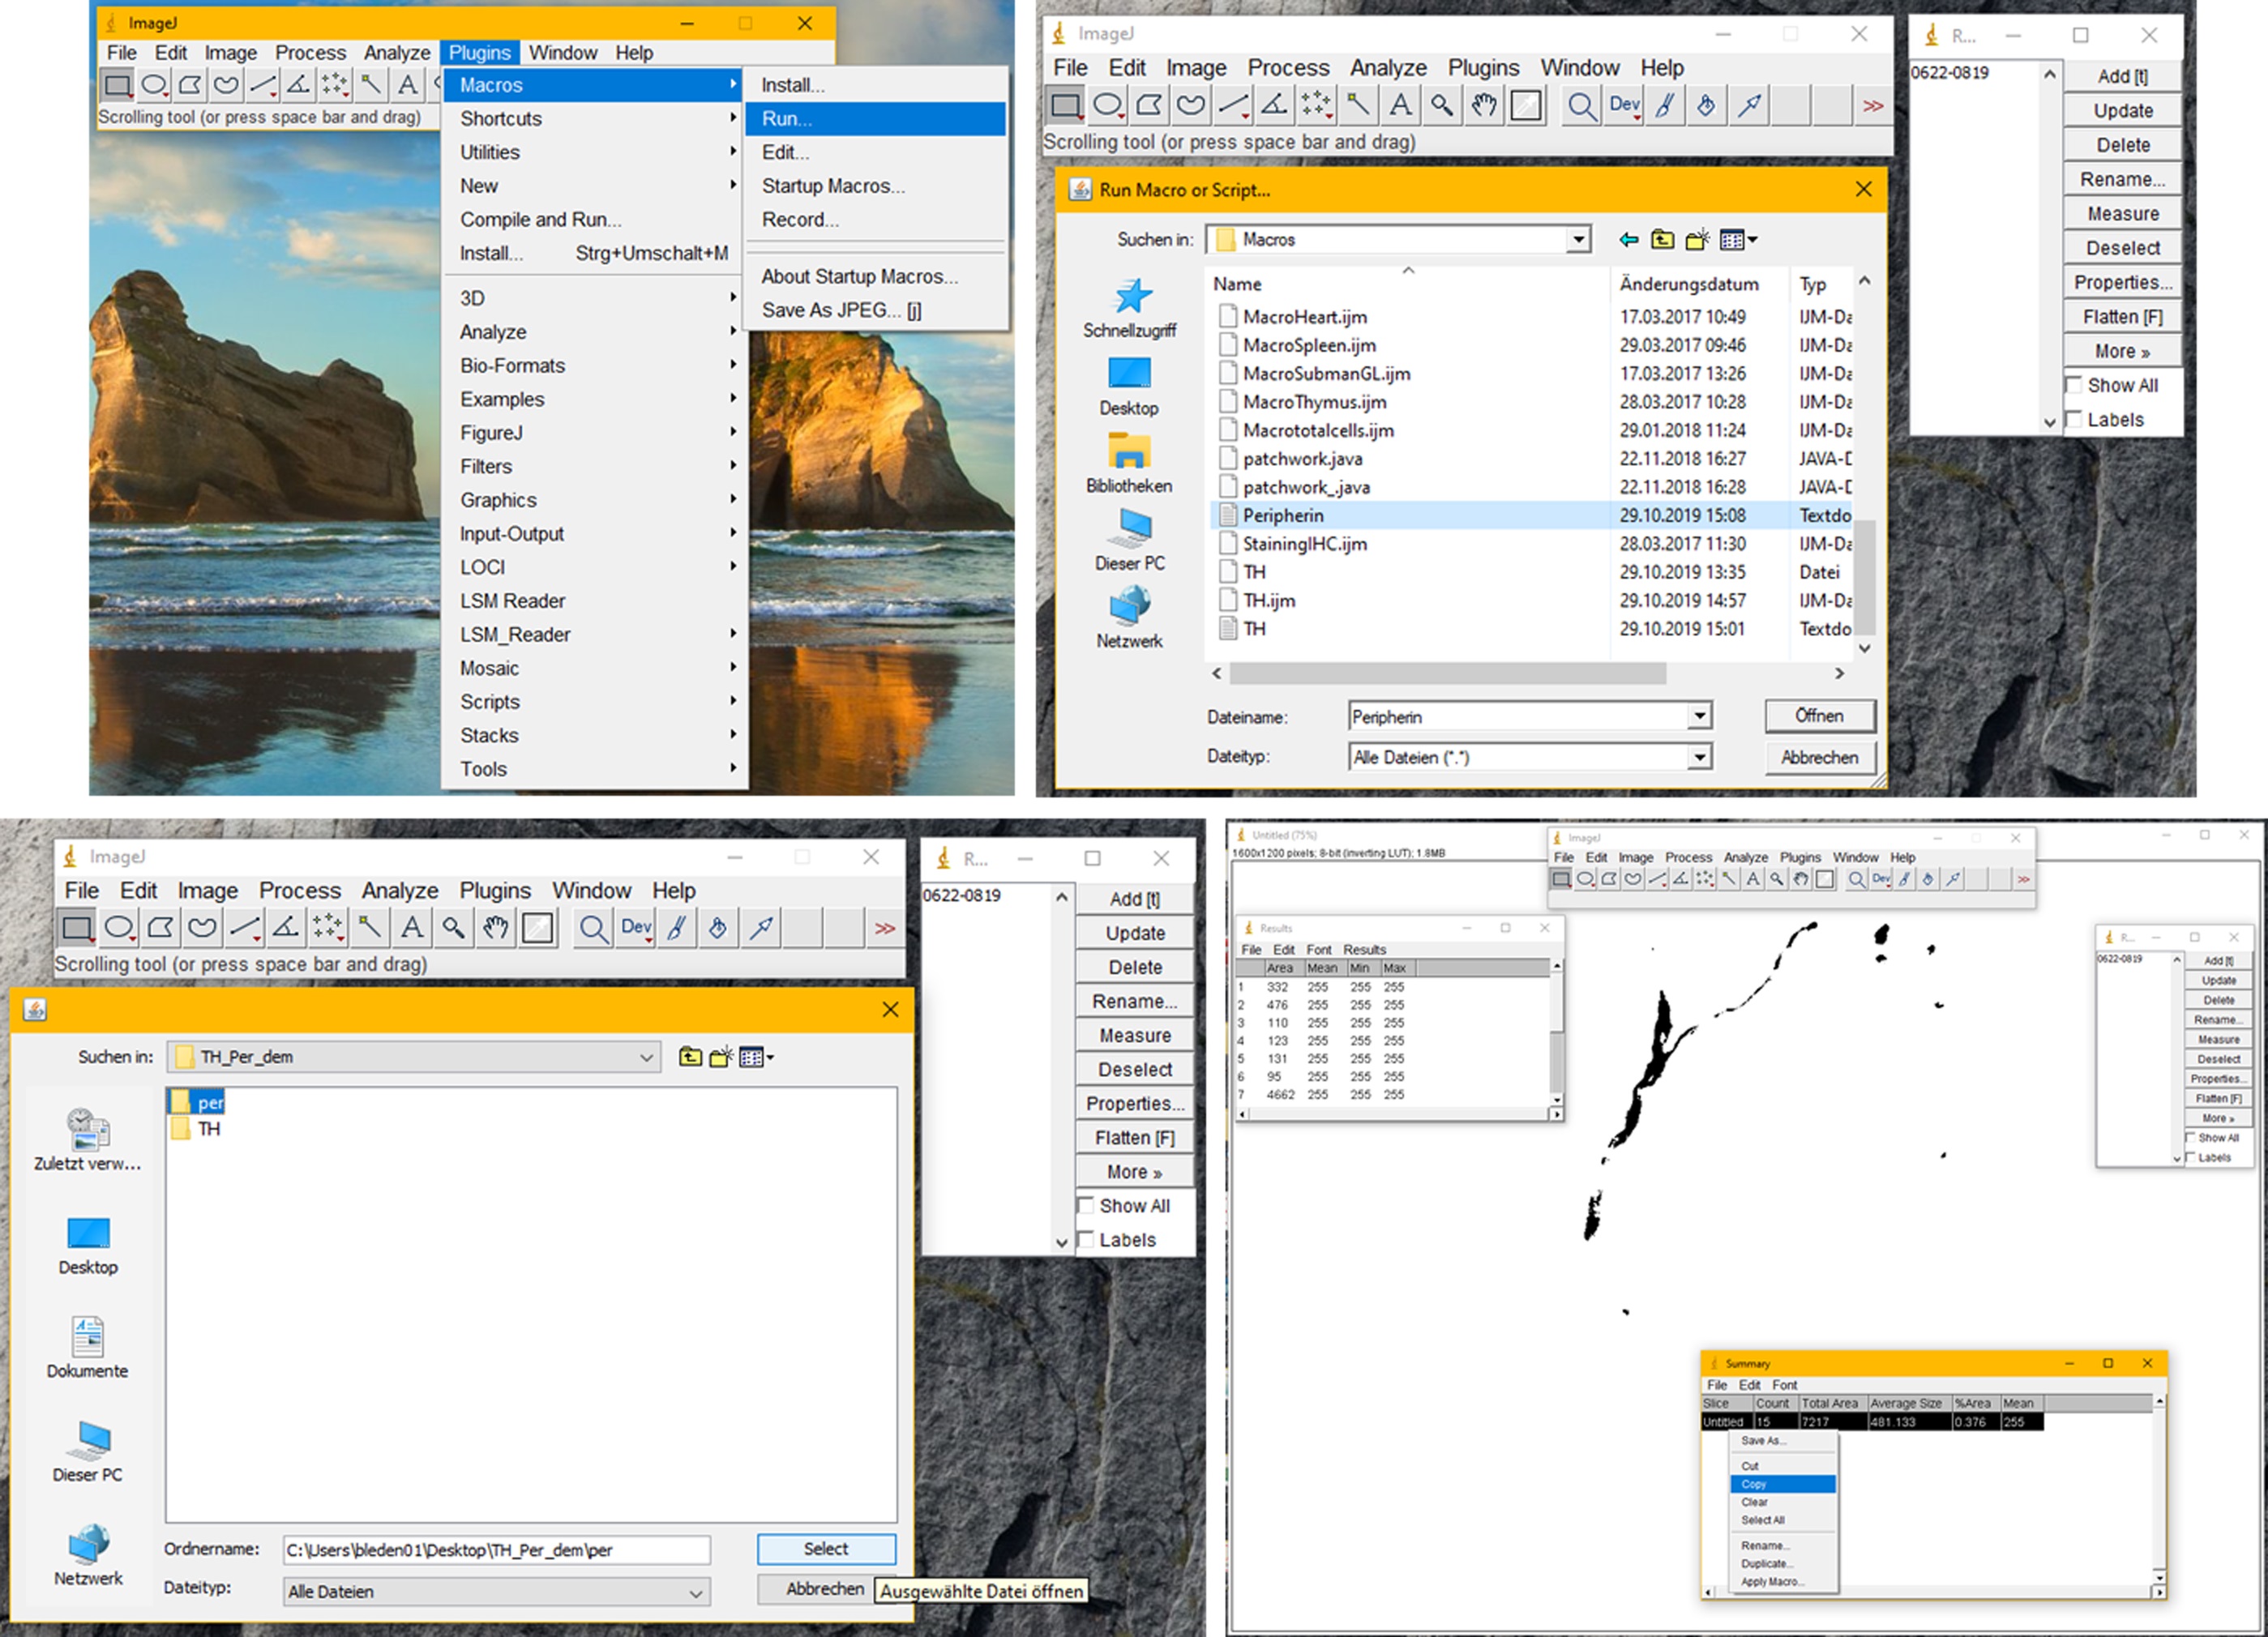Enable Show All in ROI Manager beside Run Macro dialog
The width and height of the screenshot is (2268, 1637).
pyautogui.click(x=2075, y=385)
